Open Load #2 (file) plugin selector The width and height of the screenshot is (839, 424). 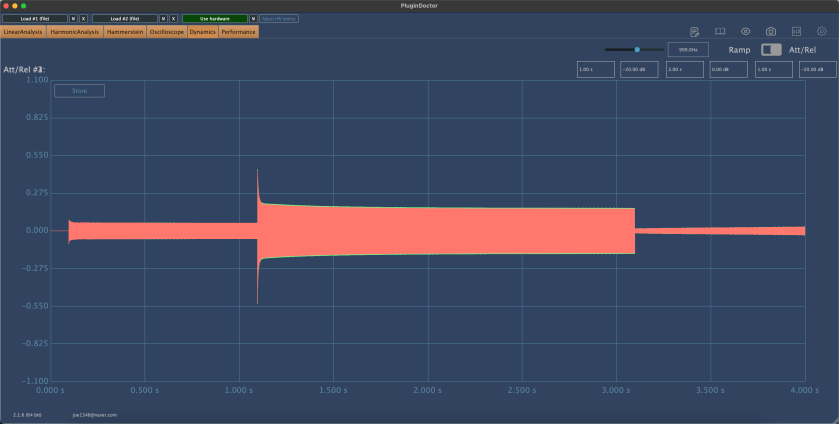coord(125,19)
